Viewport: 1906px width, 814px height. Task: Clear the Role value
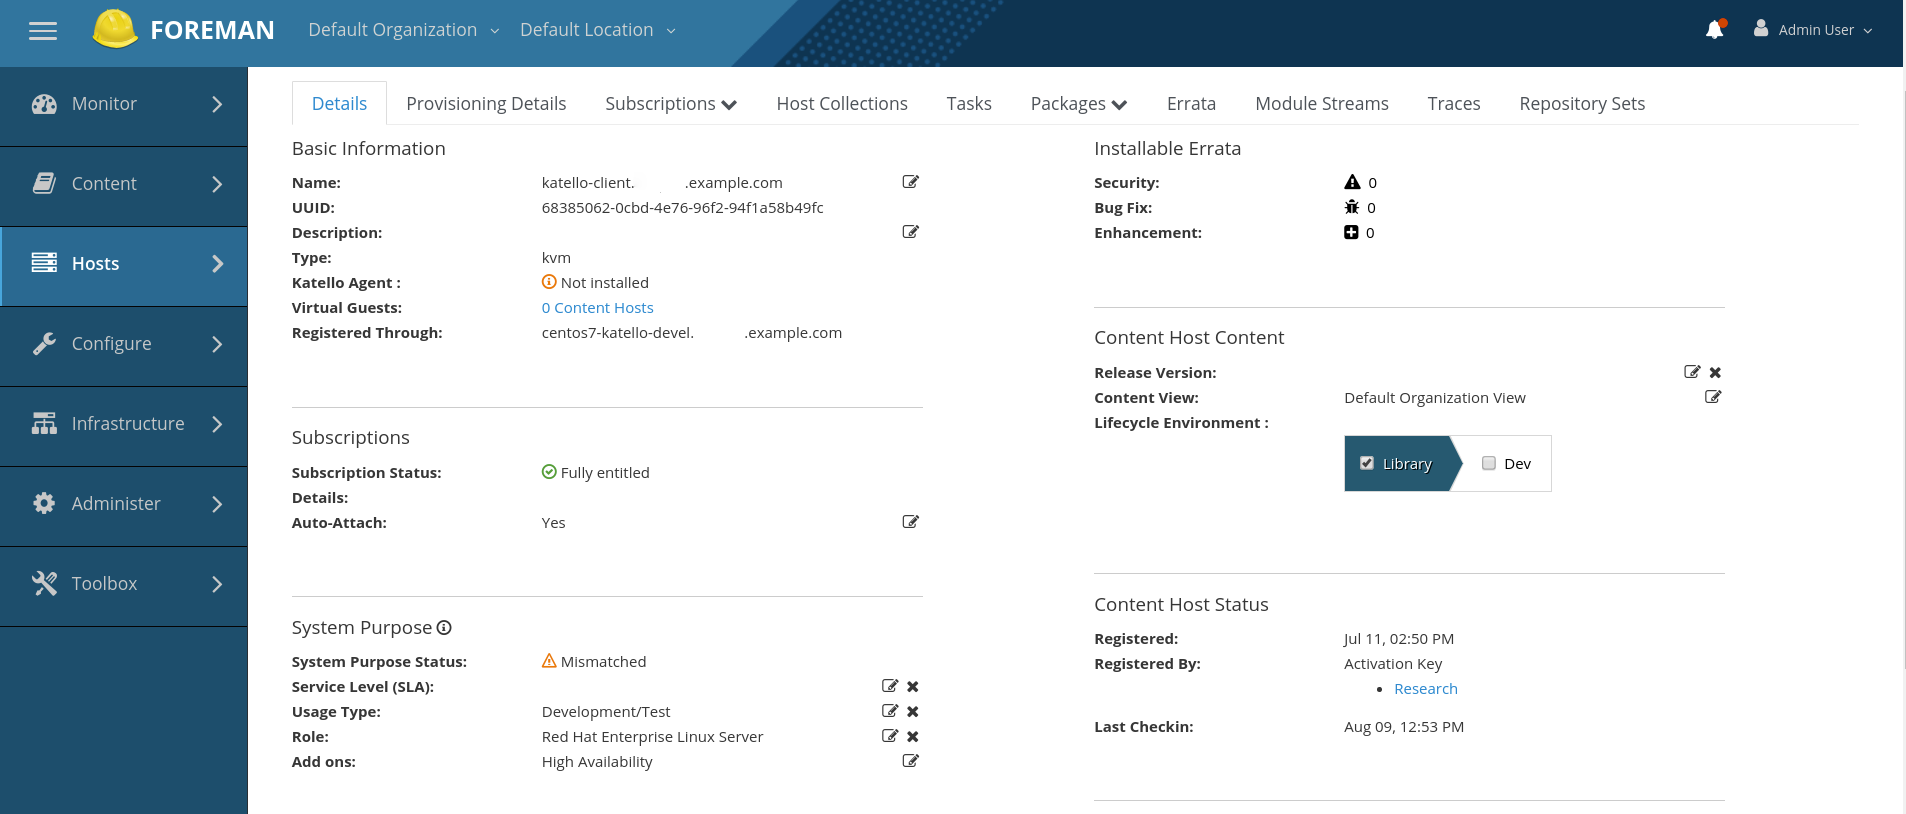point(913,737)
